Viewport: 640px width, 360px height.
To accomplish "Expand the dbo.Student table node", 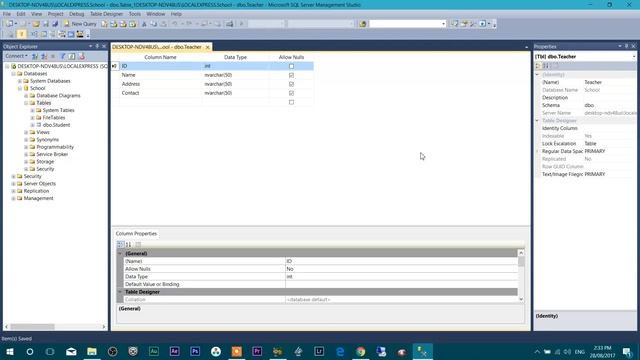I will point(32,125).
